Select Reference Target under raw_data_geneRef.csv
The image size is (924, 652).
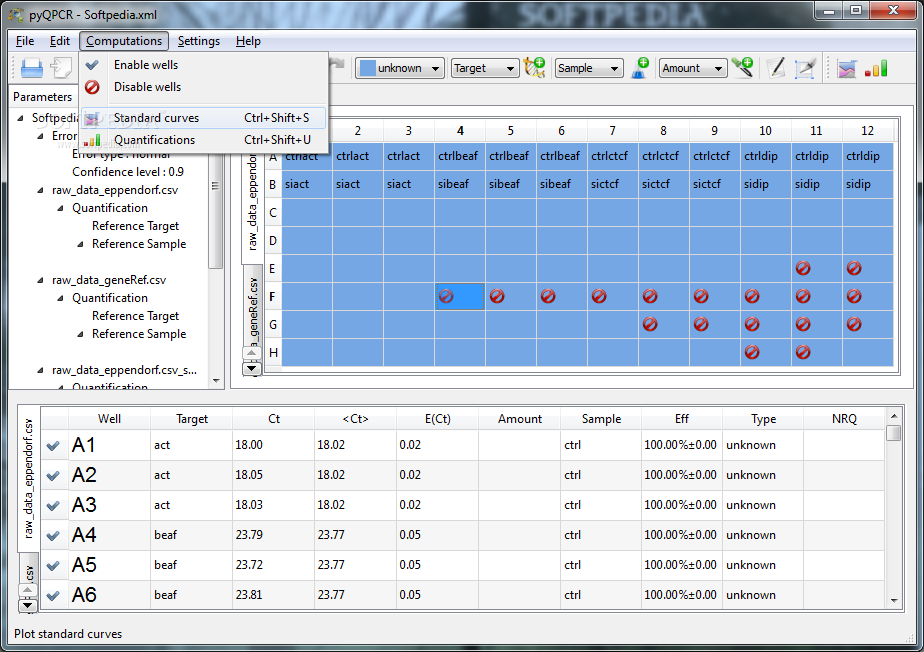[136, 316]
